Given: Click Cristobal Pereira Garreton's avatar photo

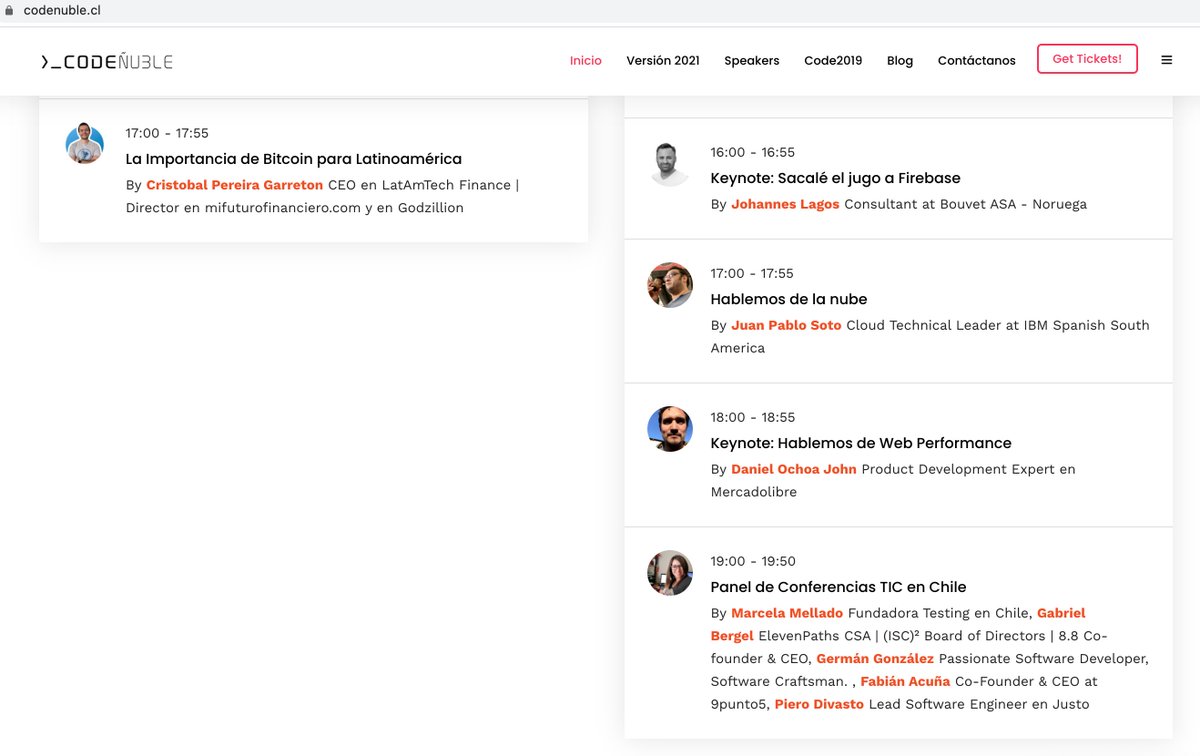Looking at the screenshot, I should point(84,144).
